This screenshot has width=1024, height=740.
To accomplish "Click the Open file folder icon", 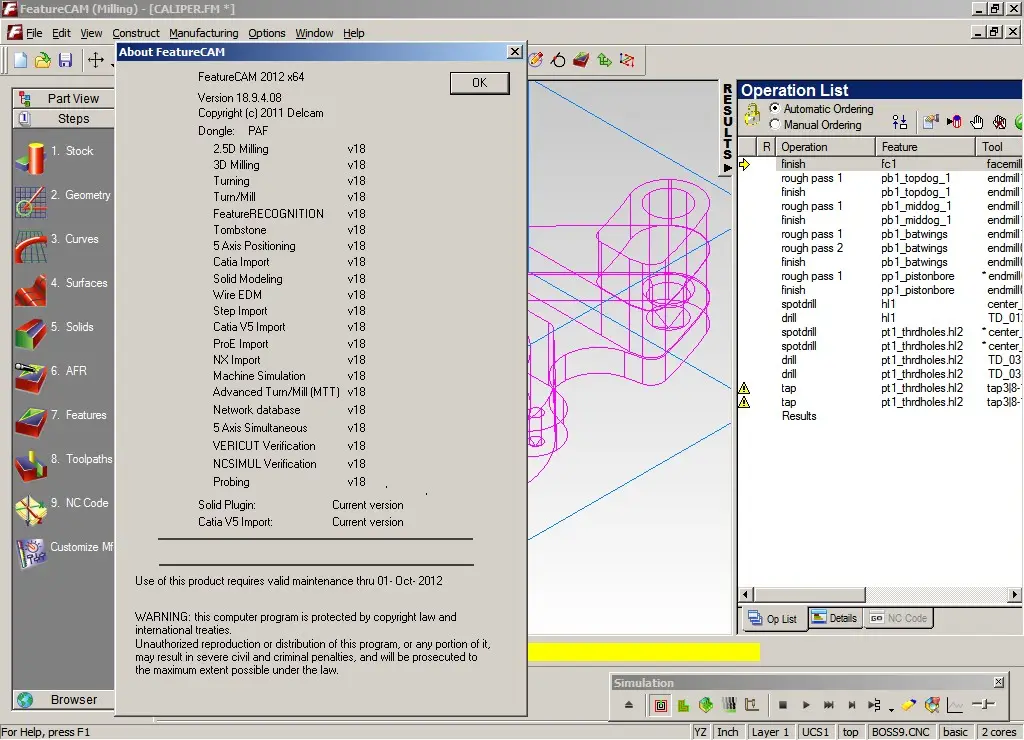I will coord(42,60).
